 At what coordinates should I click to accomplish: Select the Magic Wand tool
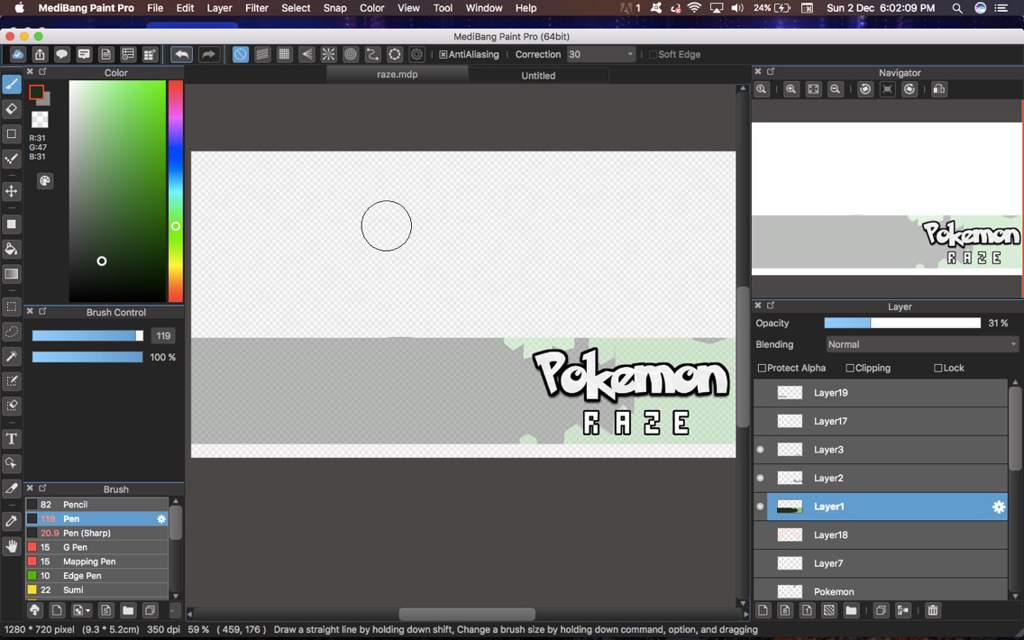[x=12, y=357]
